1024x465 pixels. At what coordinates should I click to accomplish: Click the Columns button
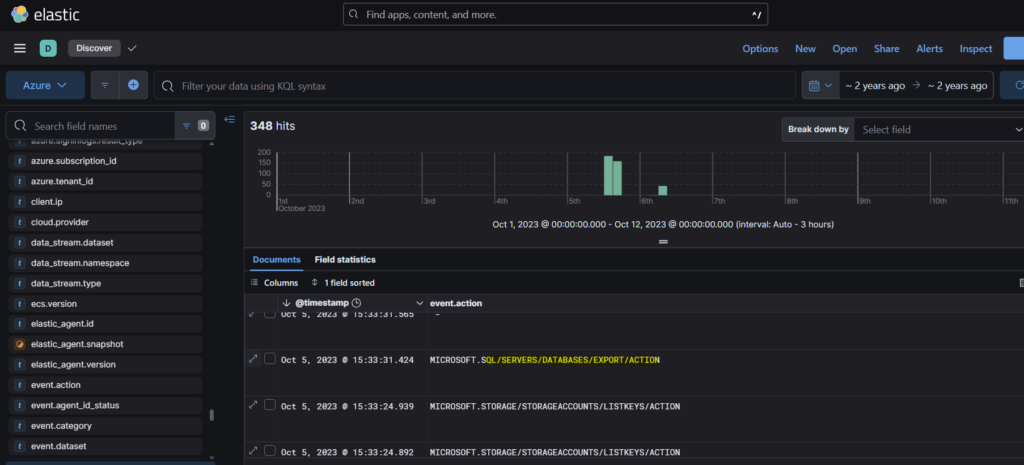click(274, 283)
